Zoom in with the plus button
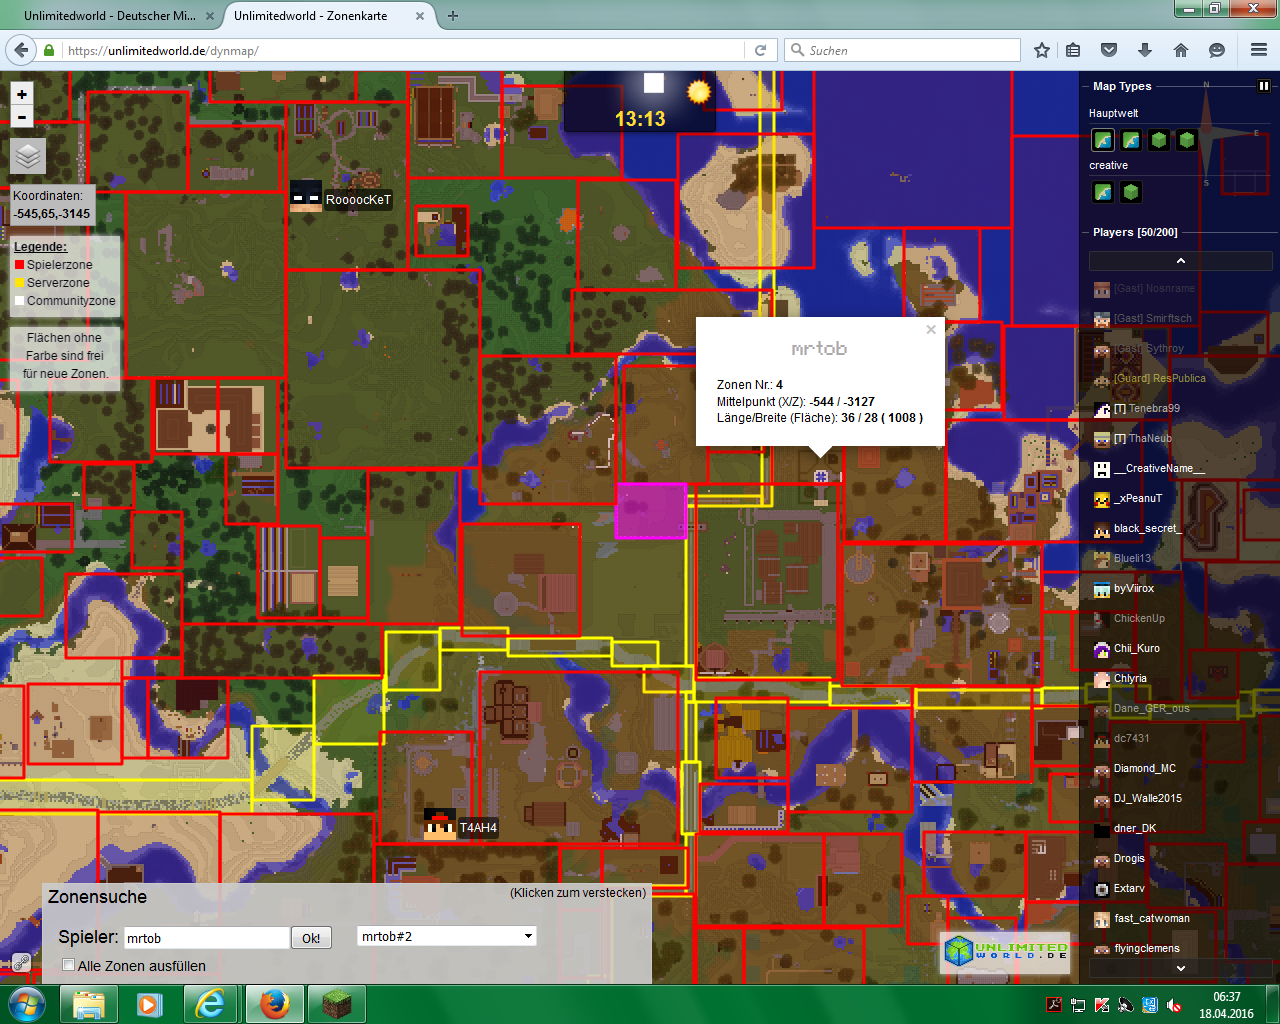Viewport: 1280px width, 1024px height. pyautogui.click(x=22, y=93)
